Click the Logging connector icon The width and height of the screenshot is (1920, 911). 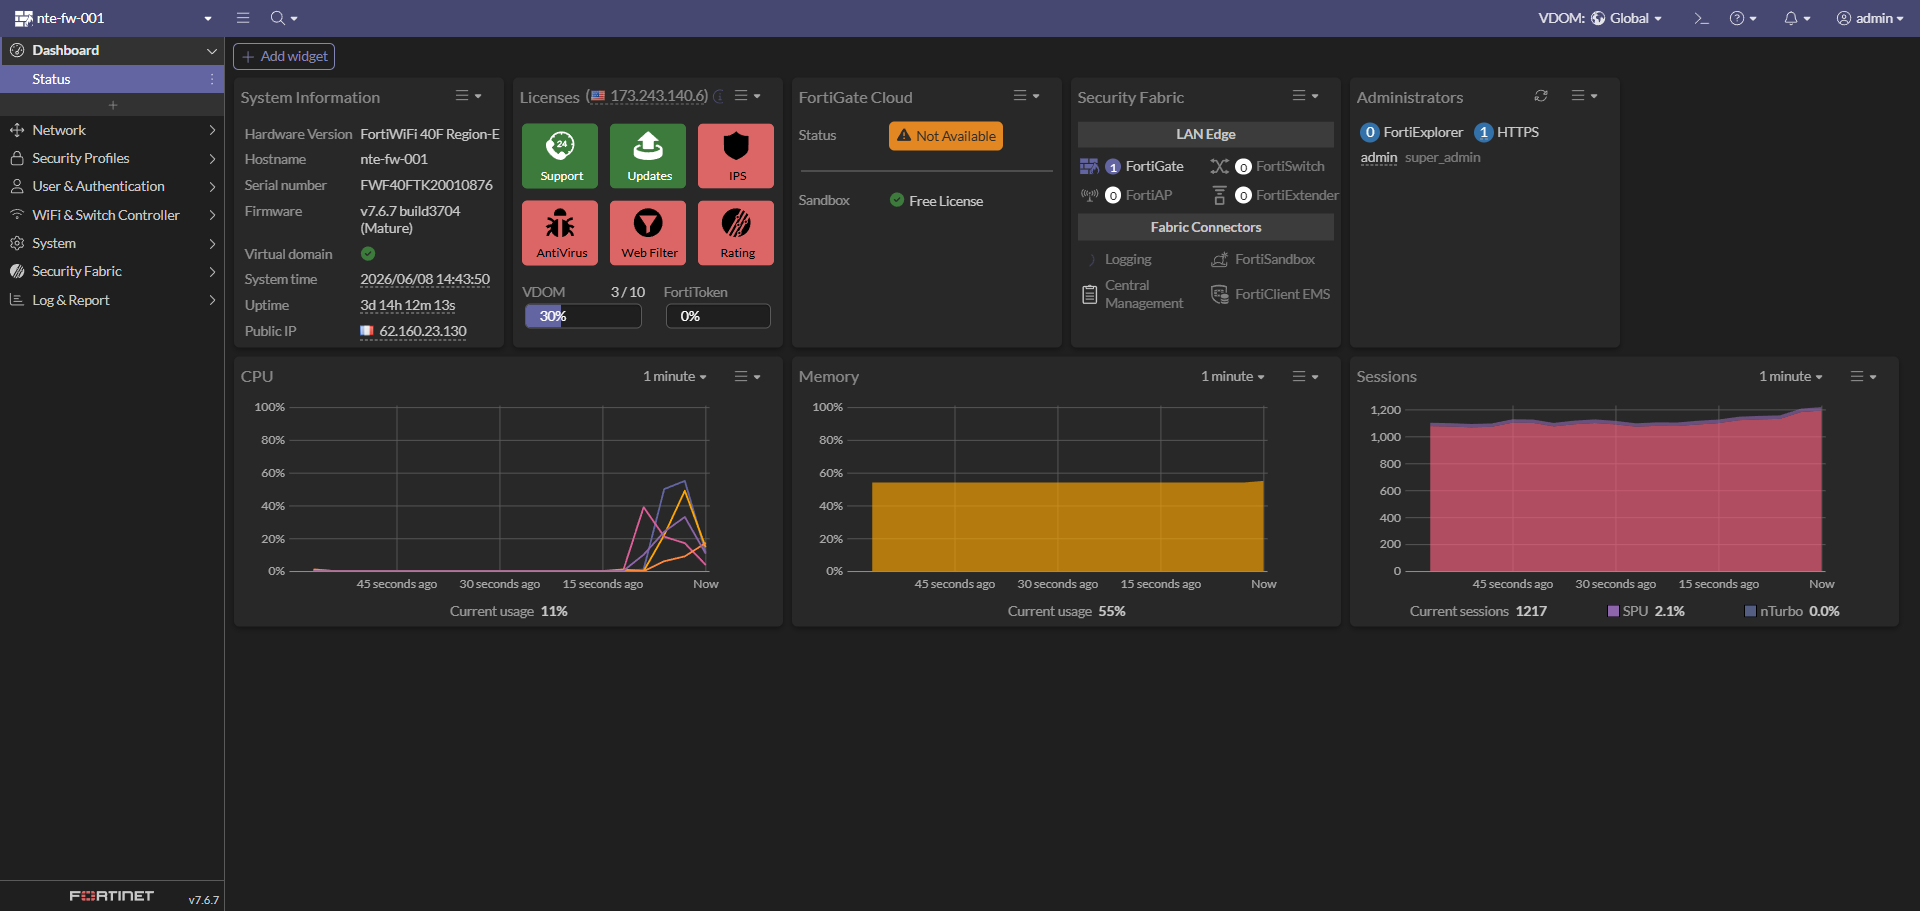[1091, 259]
